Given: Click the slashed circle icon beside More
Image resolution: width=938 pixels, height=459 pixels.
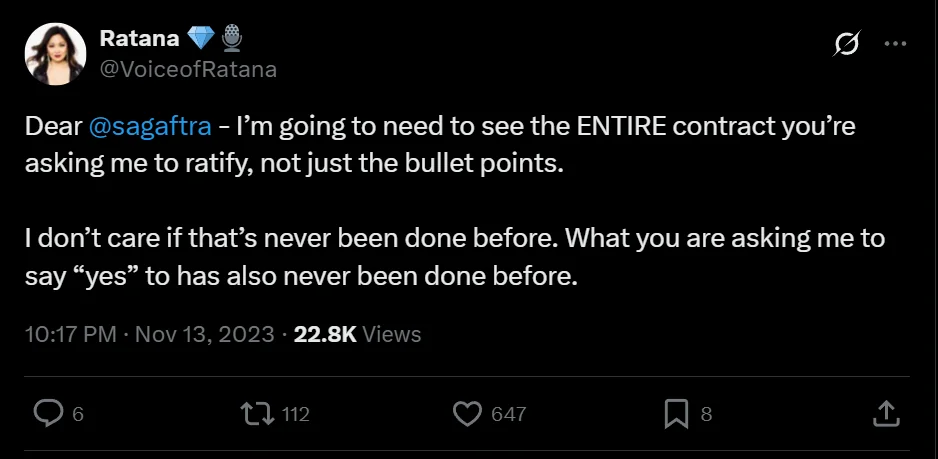Looking at the screenshot, I should (x=845, y=44).
